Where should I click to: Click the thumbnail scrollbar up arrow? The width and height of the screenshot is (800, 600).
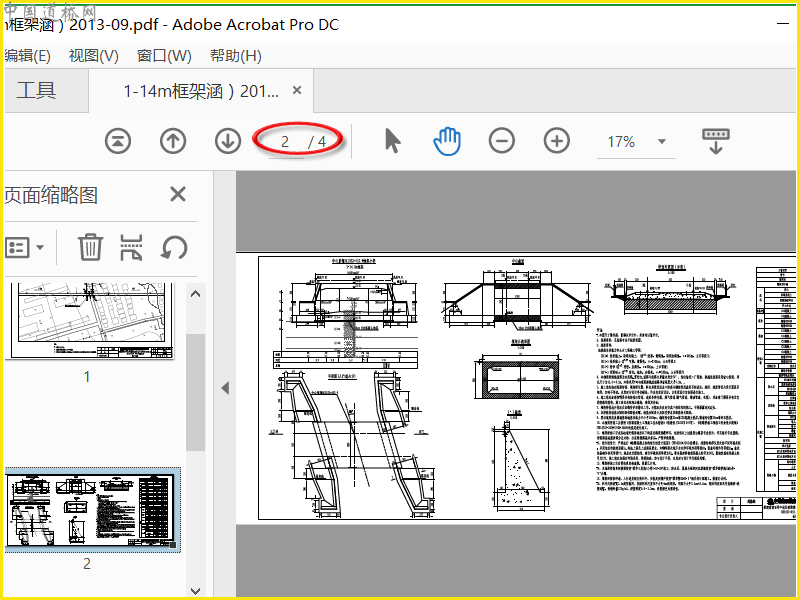[x=195, y=294]
